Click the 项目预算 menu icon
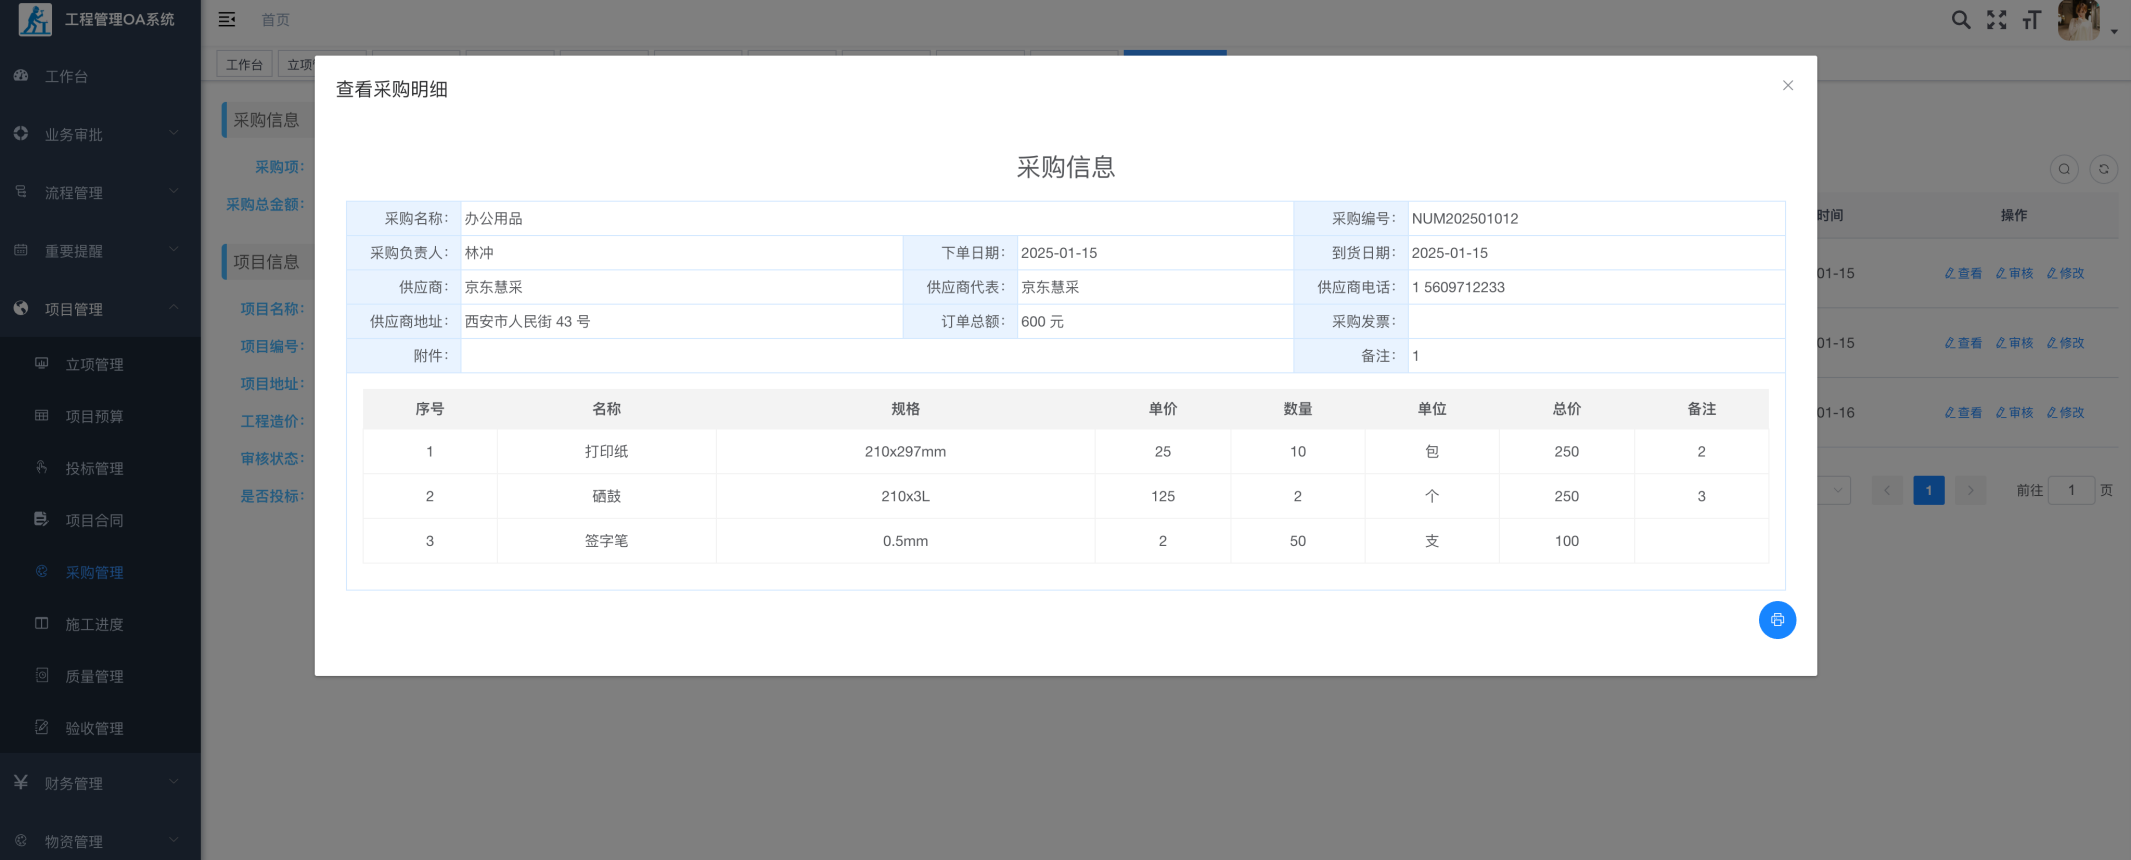The height and width of the screenshot is (860, 2131). [41, 415]
